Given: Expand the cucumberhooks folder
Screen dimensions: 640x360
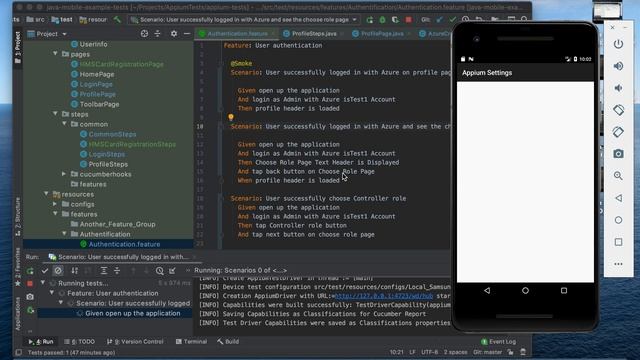Looking at the screenshot, I should 64,174.
